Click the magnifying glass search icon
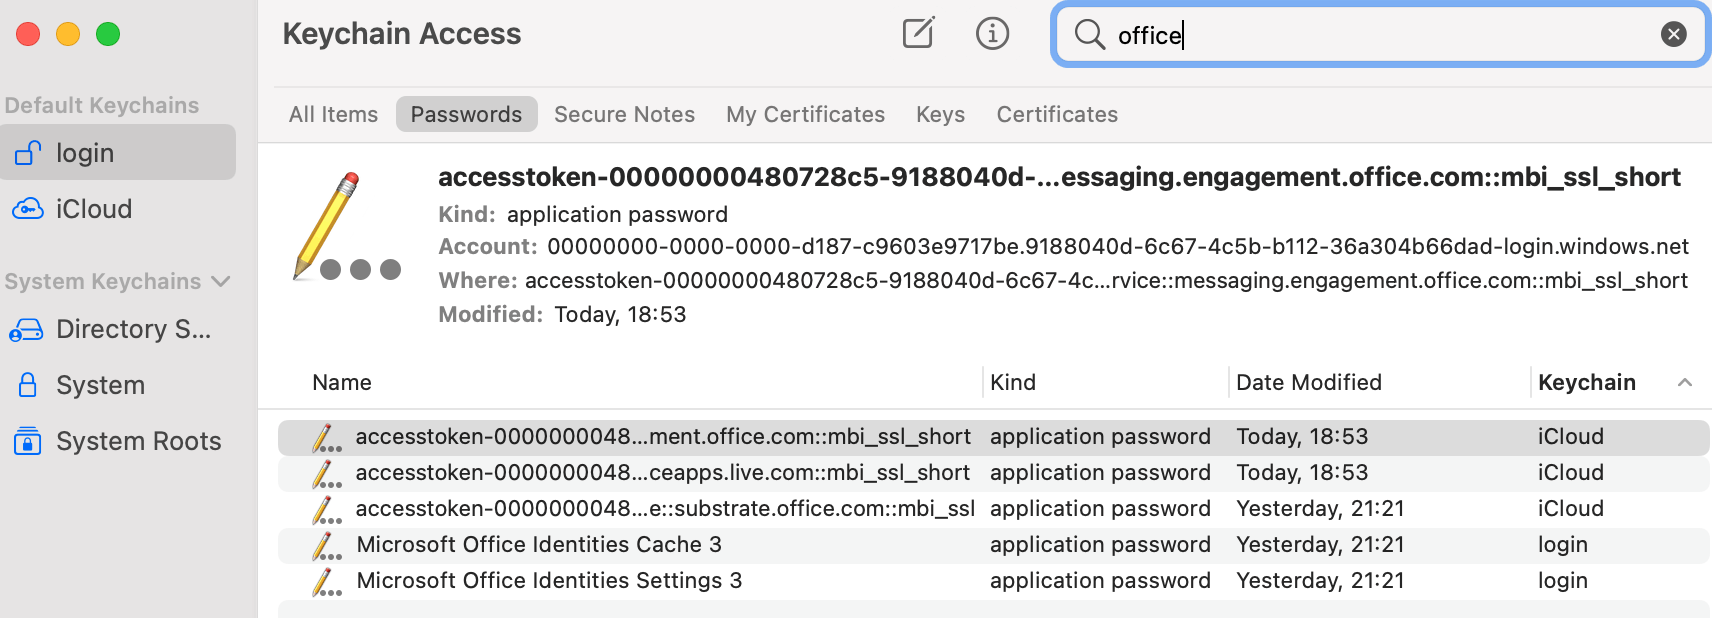 [1089, 35]
